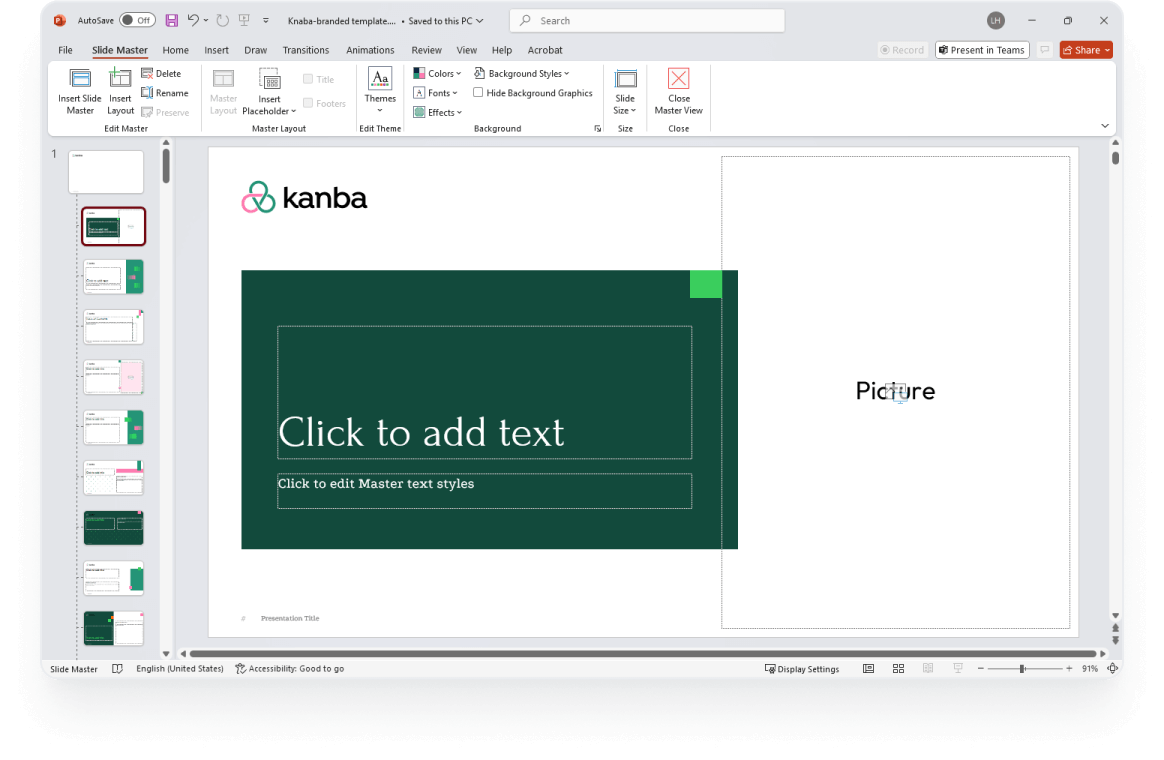Viewport: 1164px width, 760px height.
Task: Open Display Settings in the status bar
Action: (802, 669)
